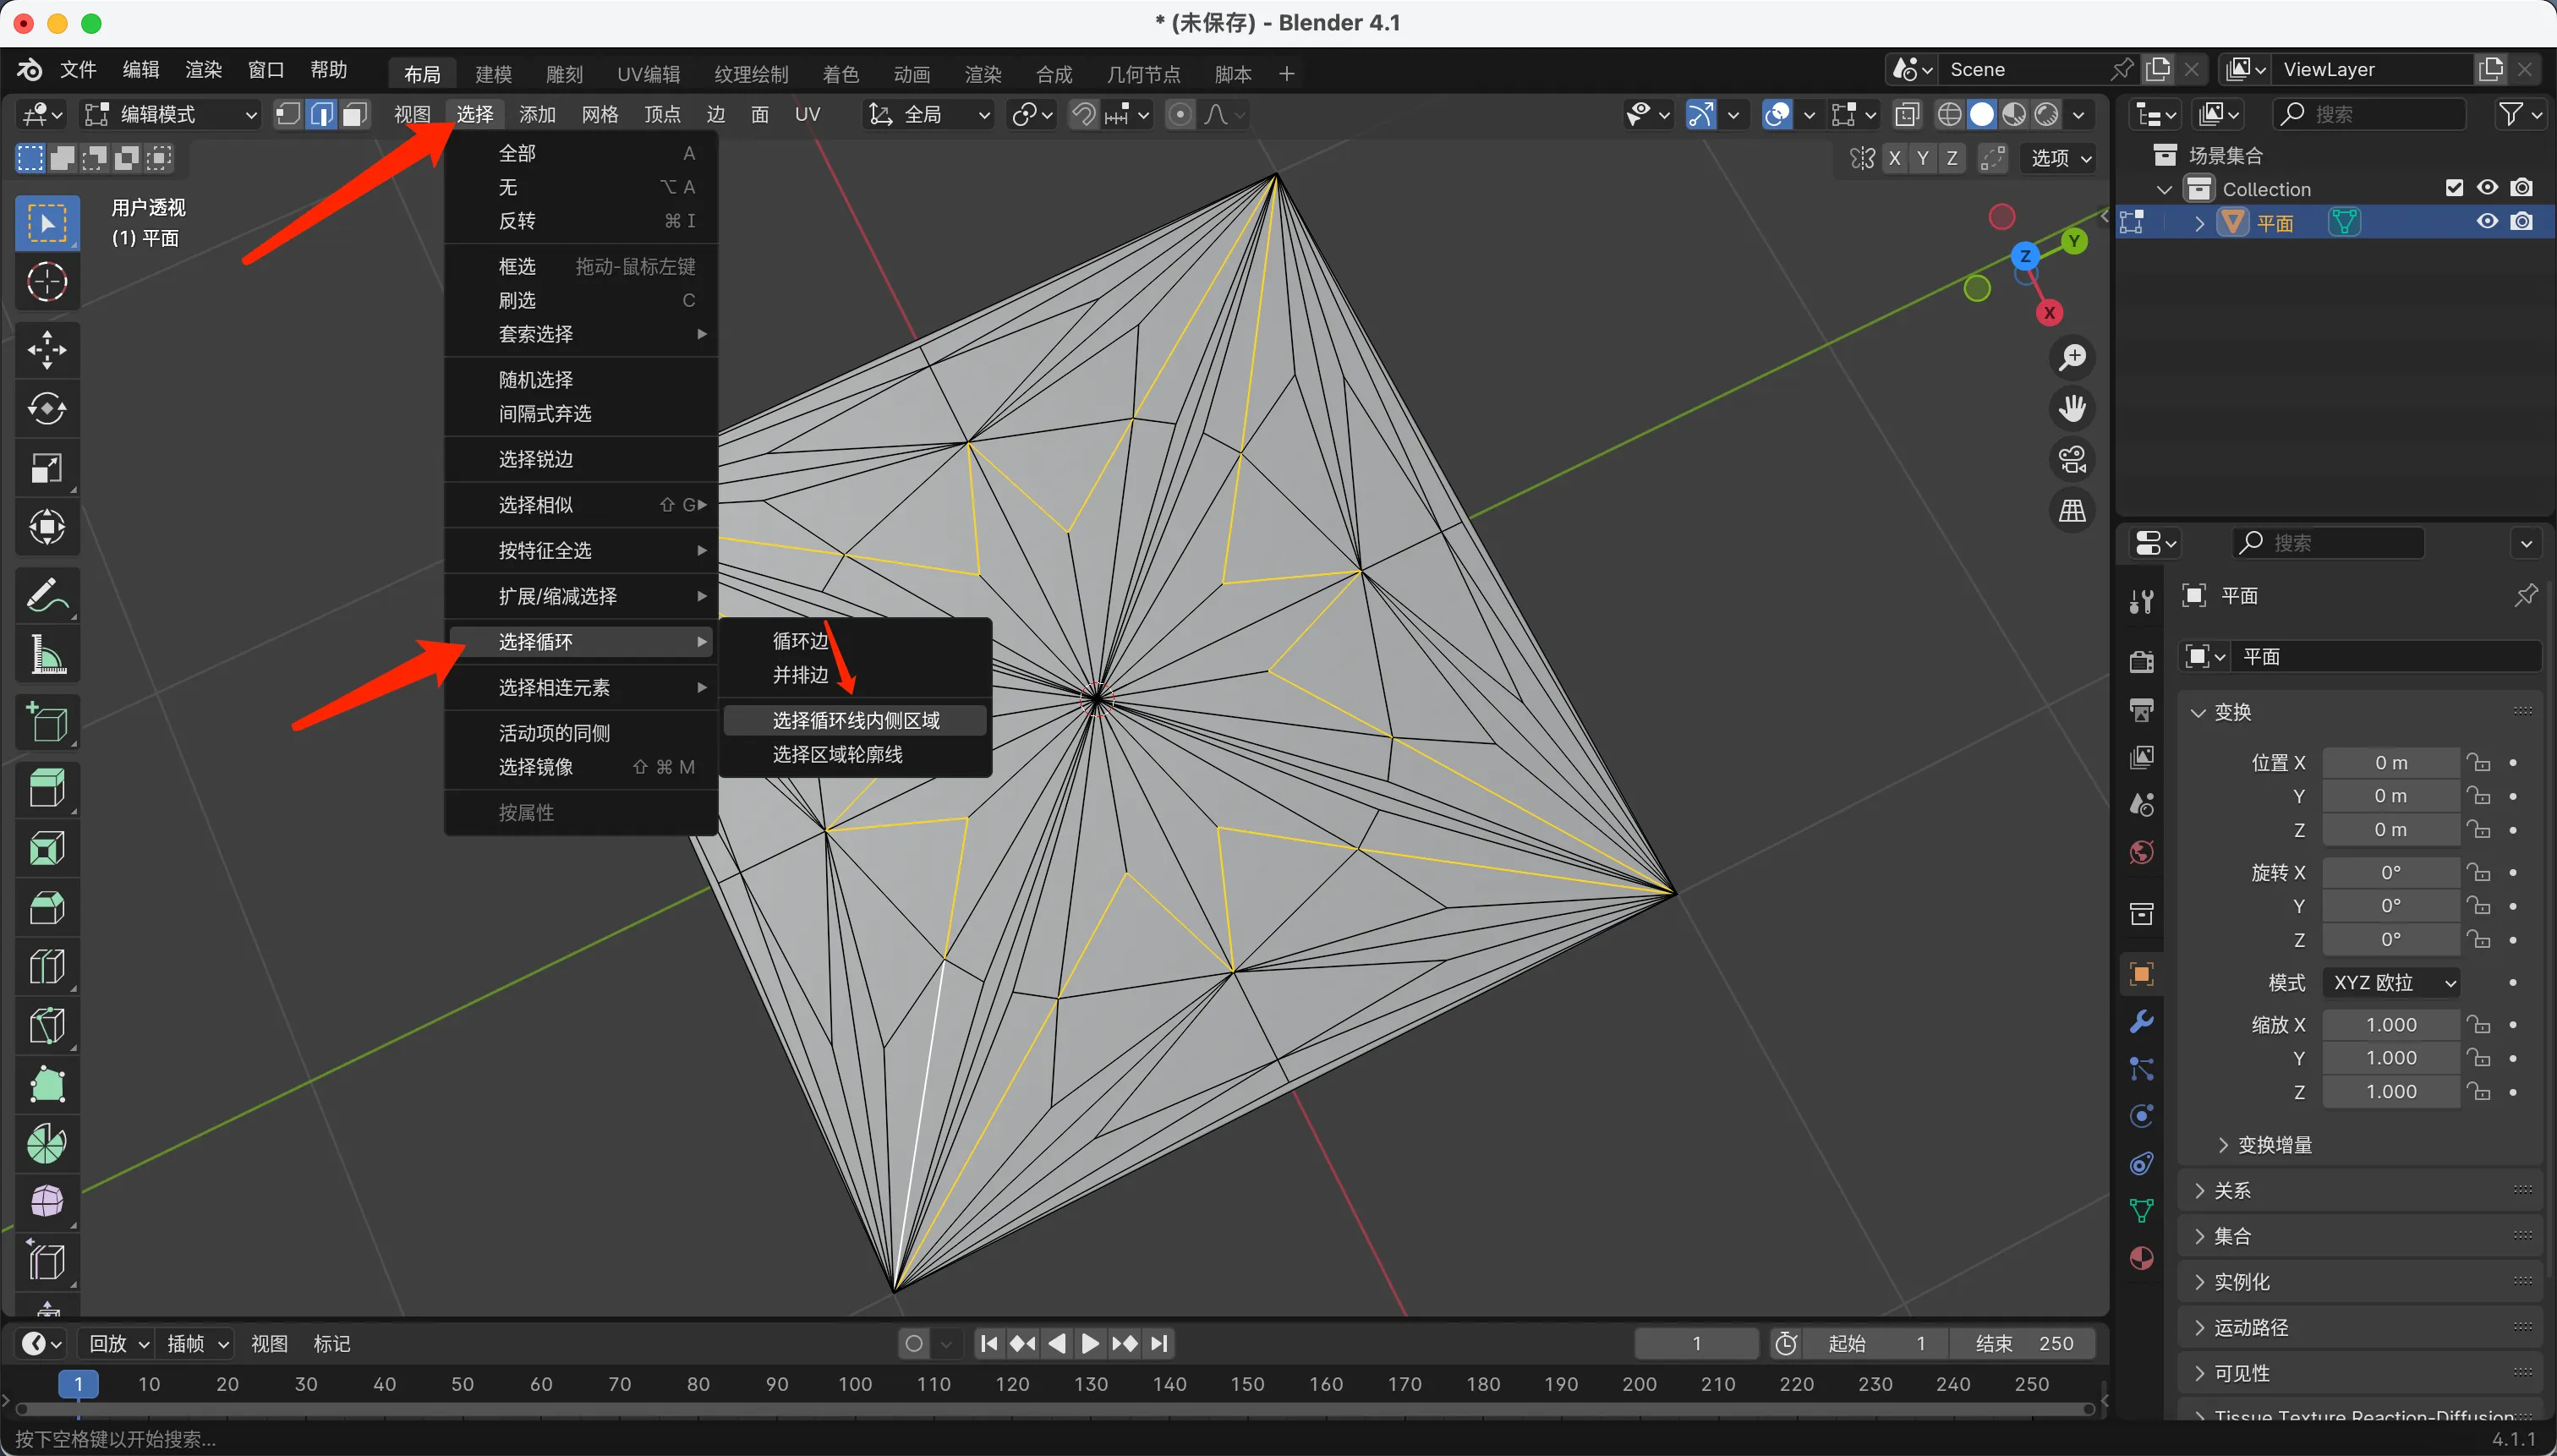Screen dimensions: 2557x1456
Task: Open the 编辑模式 mode dropdown
Action: click(170, 115)
